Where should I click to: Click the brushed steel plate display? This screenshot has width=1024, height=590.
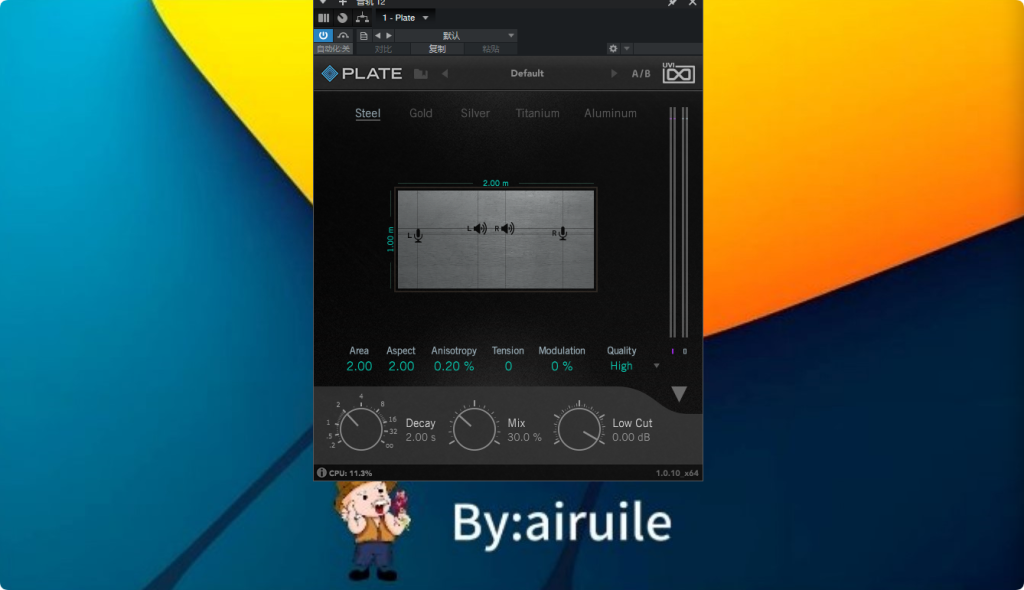coord(496,239)
